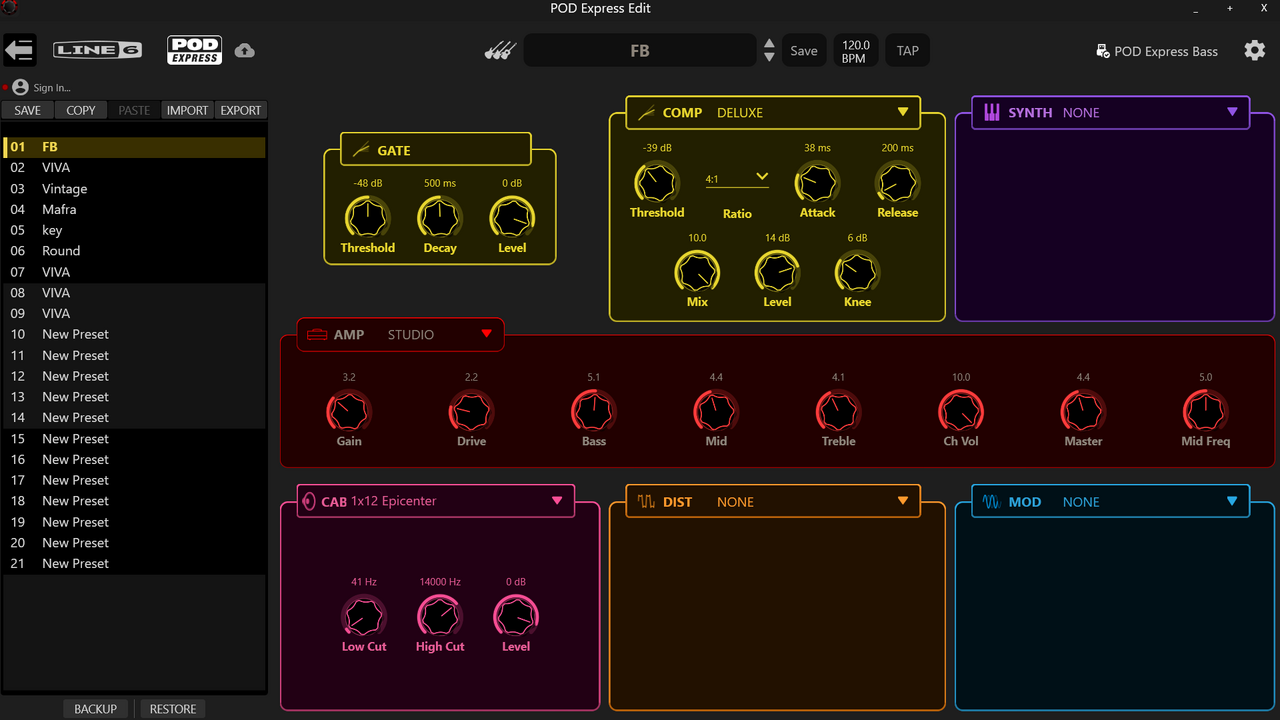
Task: Open the CAB model dropdown arrow
Action: click(557, 501)
